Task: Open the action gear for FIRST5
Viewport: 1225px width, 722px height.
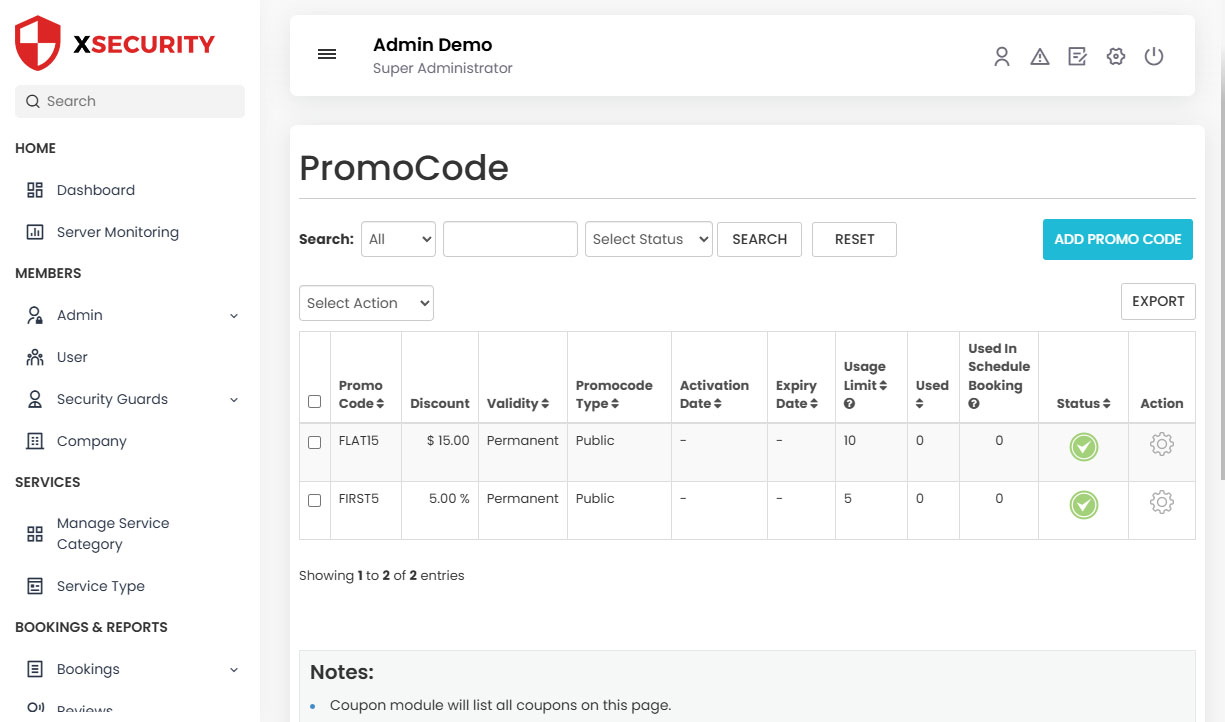Action: point(1162,503)
